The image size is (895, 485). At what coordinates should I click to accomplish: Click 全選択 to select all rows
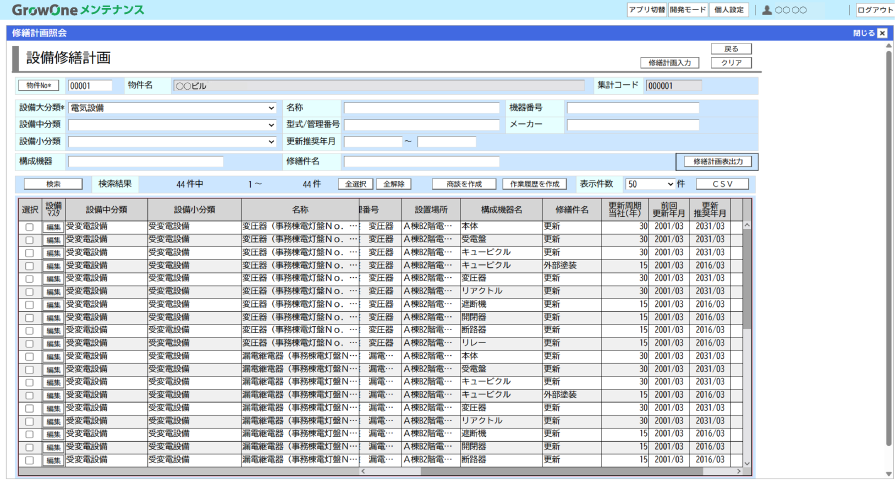(356, 184)
